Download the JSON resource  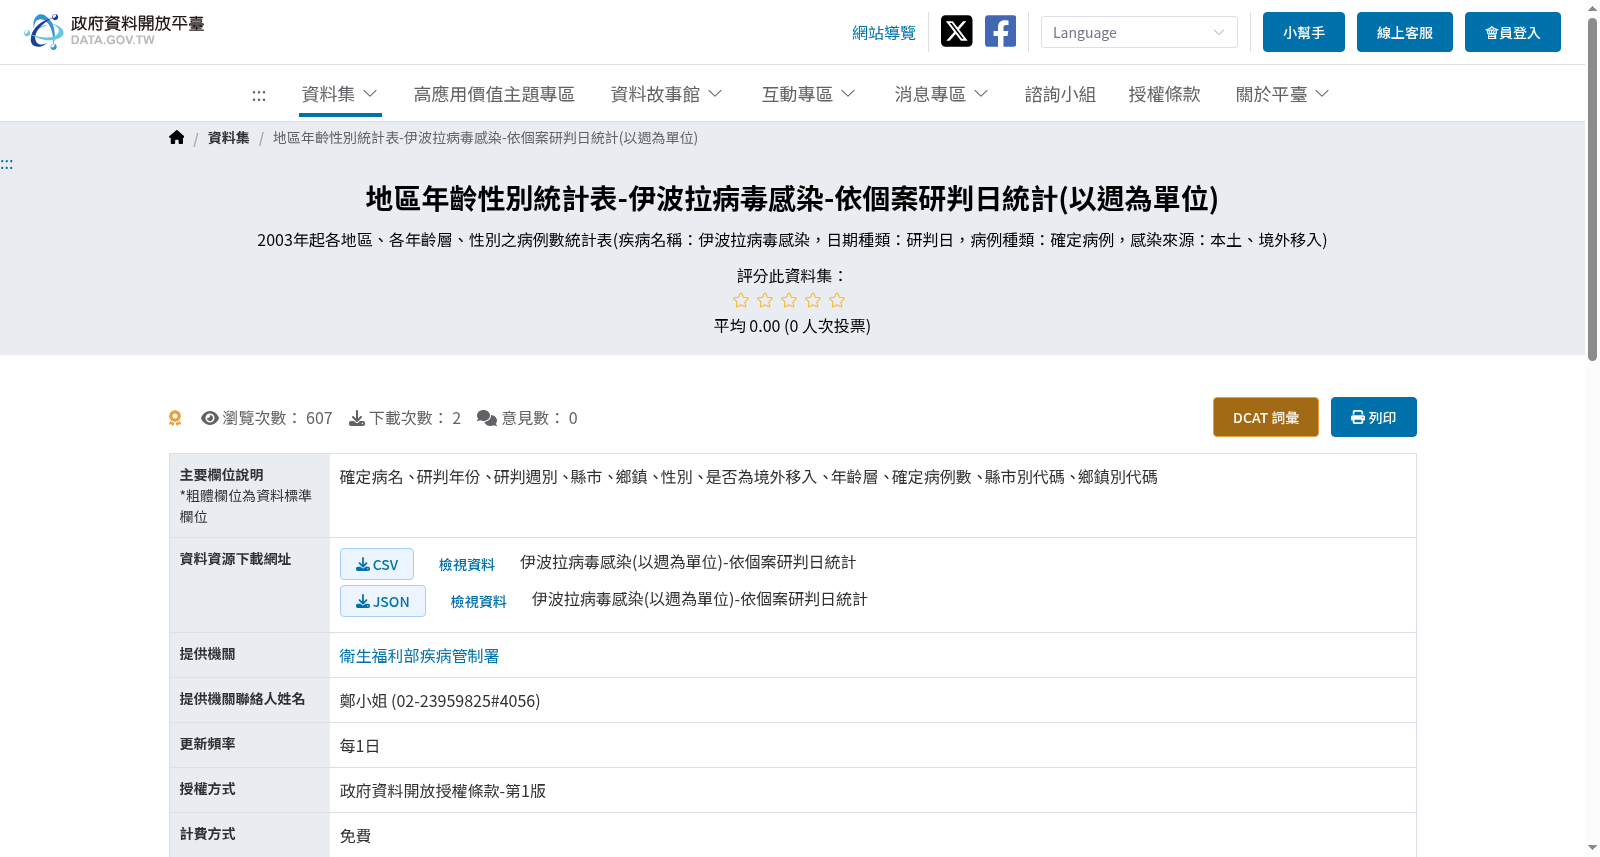point(383,601)
